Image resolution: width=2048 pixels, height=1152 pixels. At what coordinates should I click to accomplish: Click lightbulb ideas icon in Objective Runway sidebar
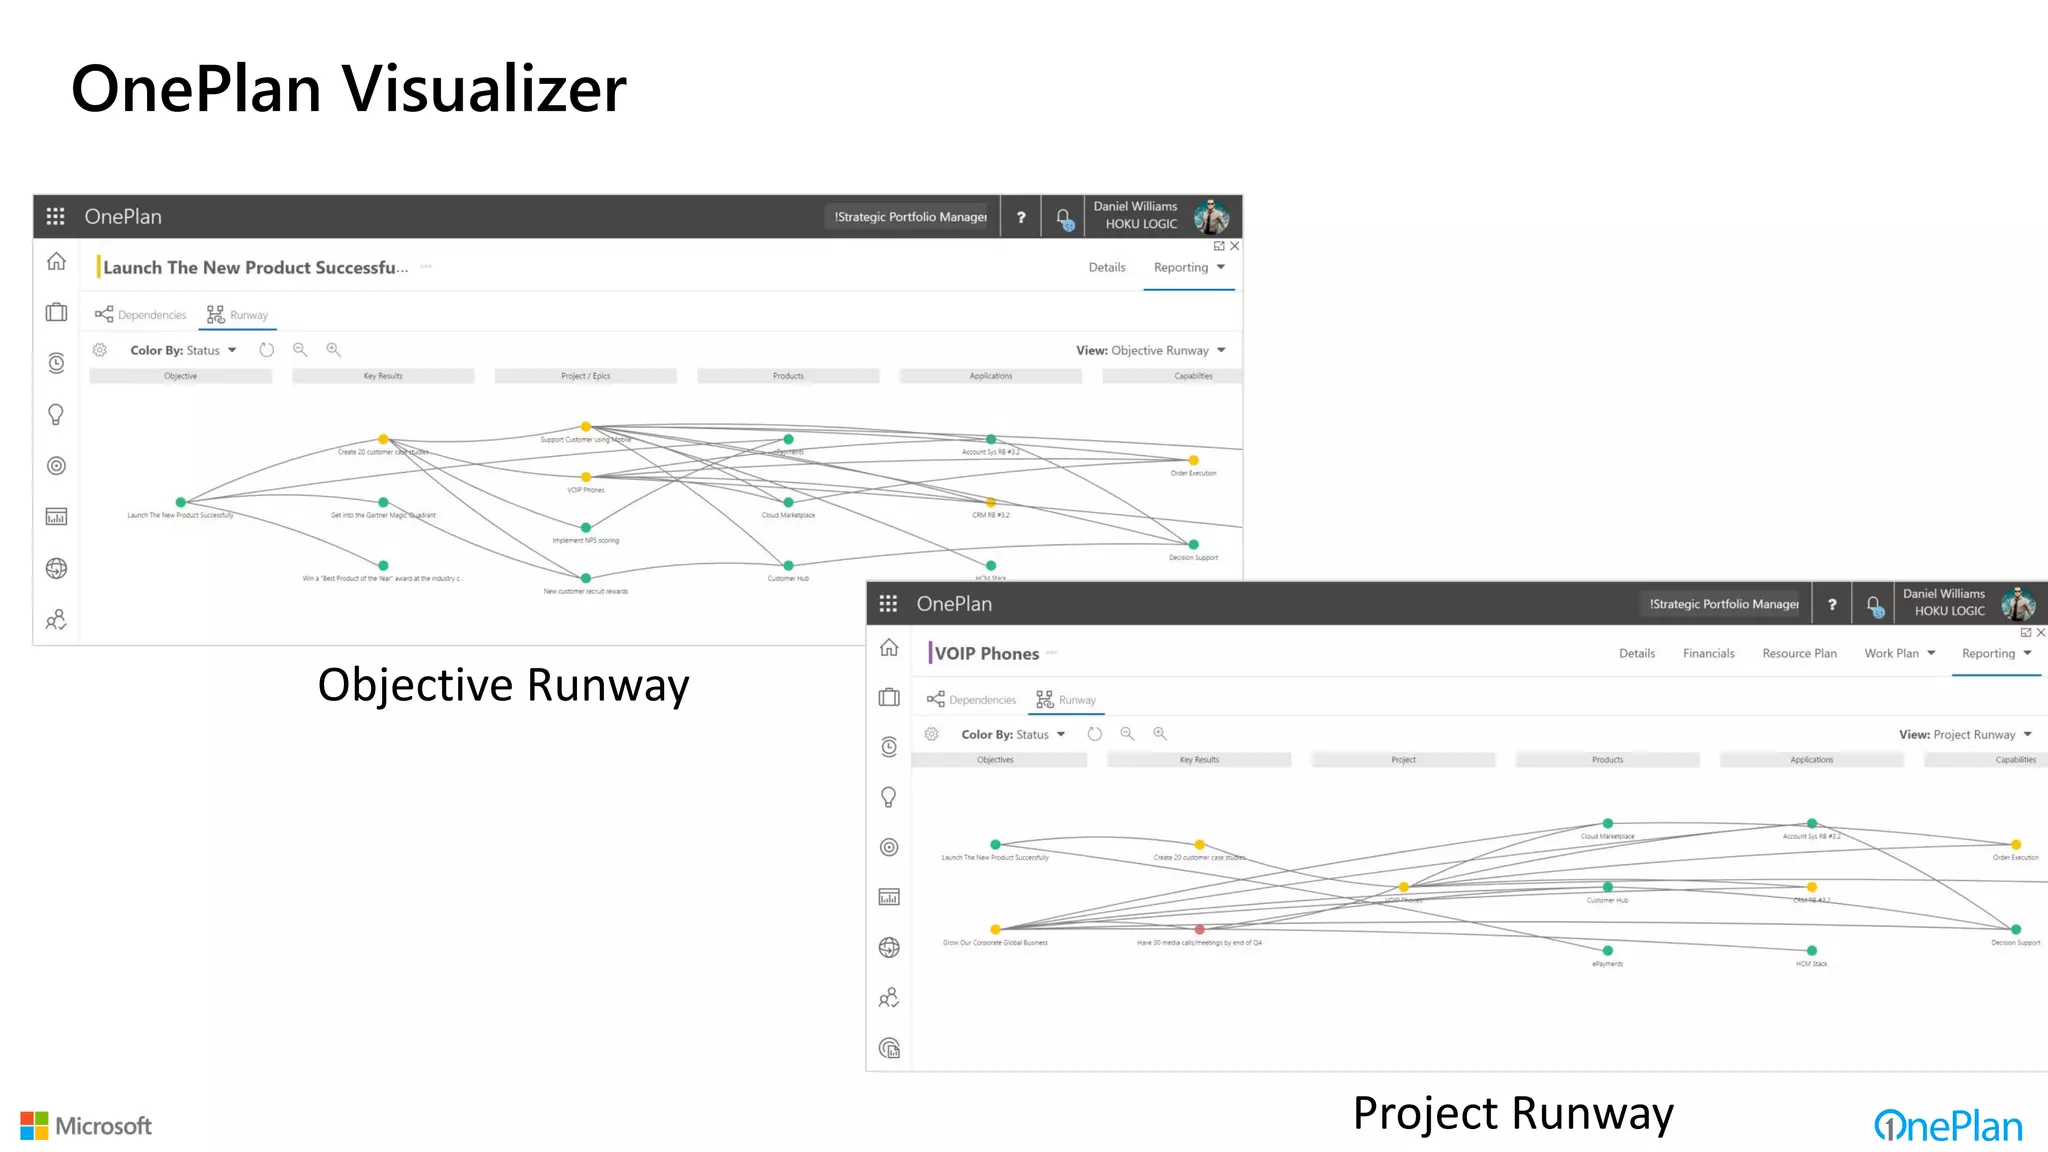pos(56,414)
